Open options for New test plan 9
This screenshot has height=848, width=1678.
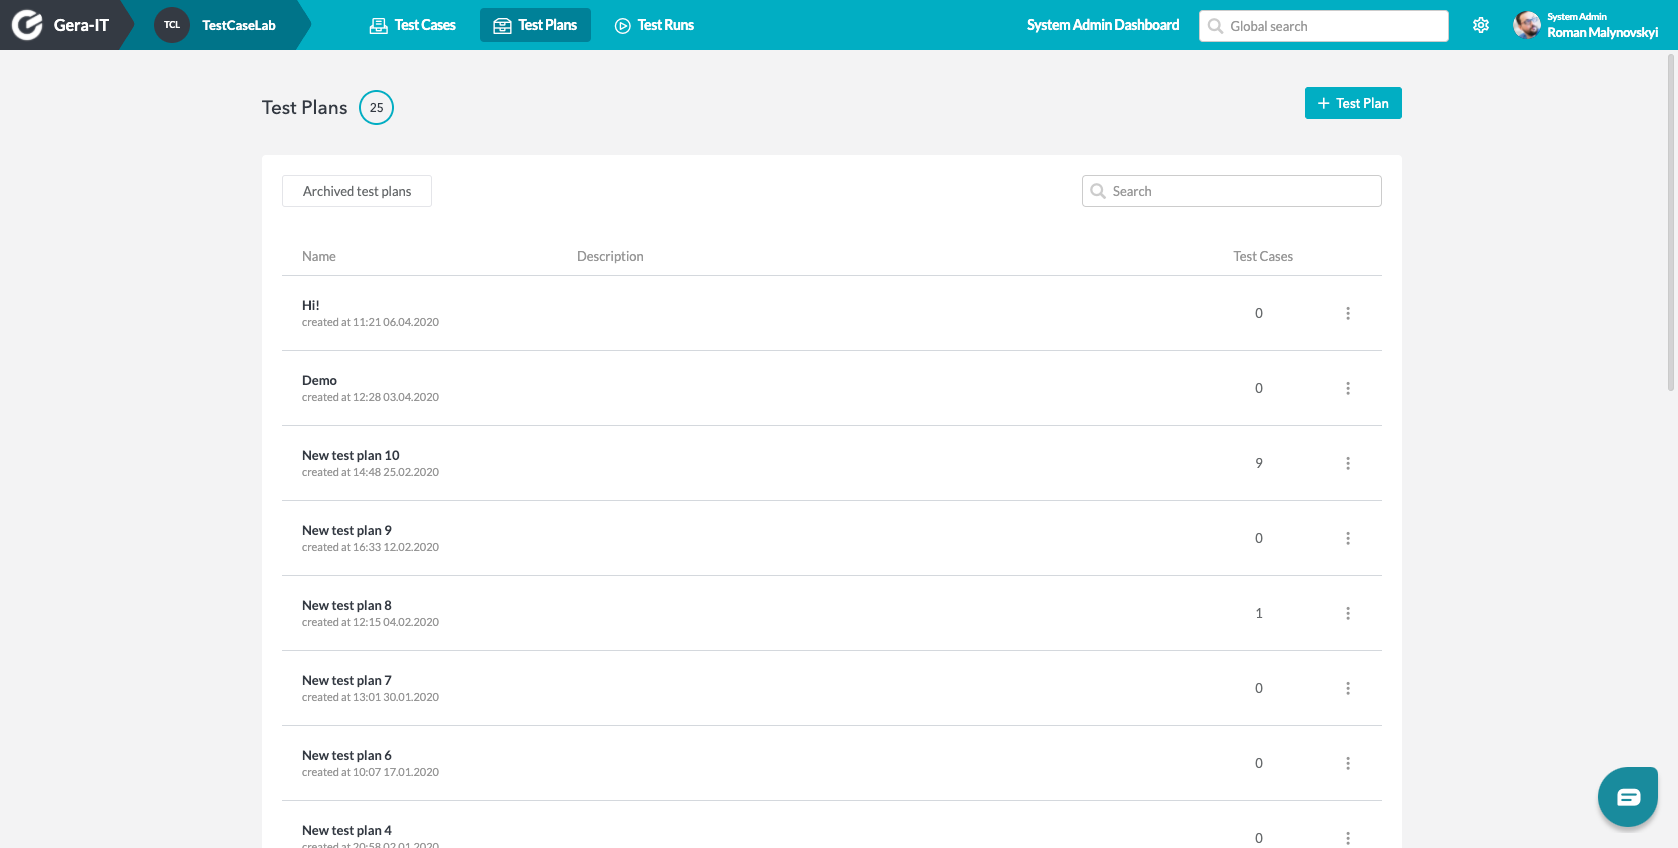click(1348, 538)
